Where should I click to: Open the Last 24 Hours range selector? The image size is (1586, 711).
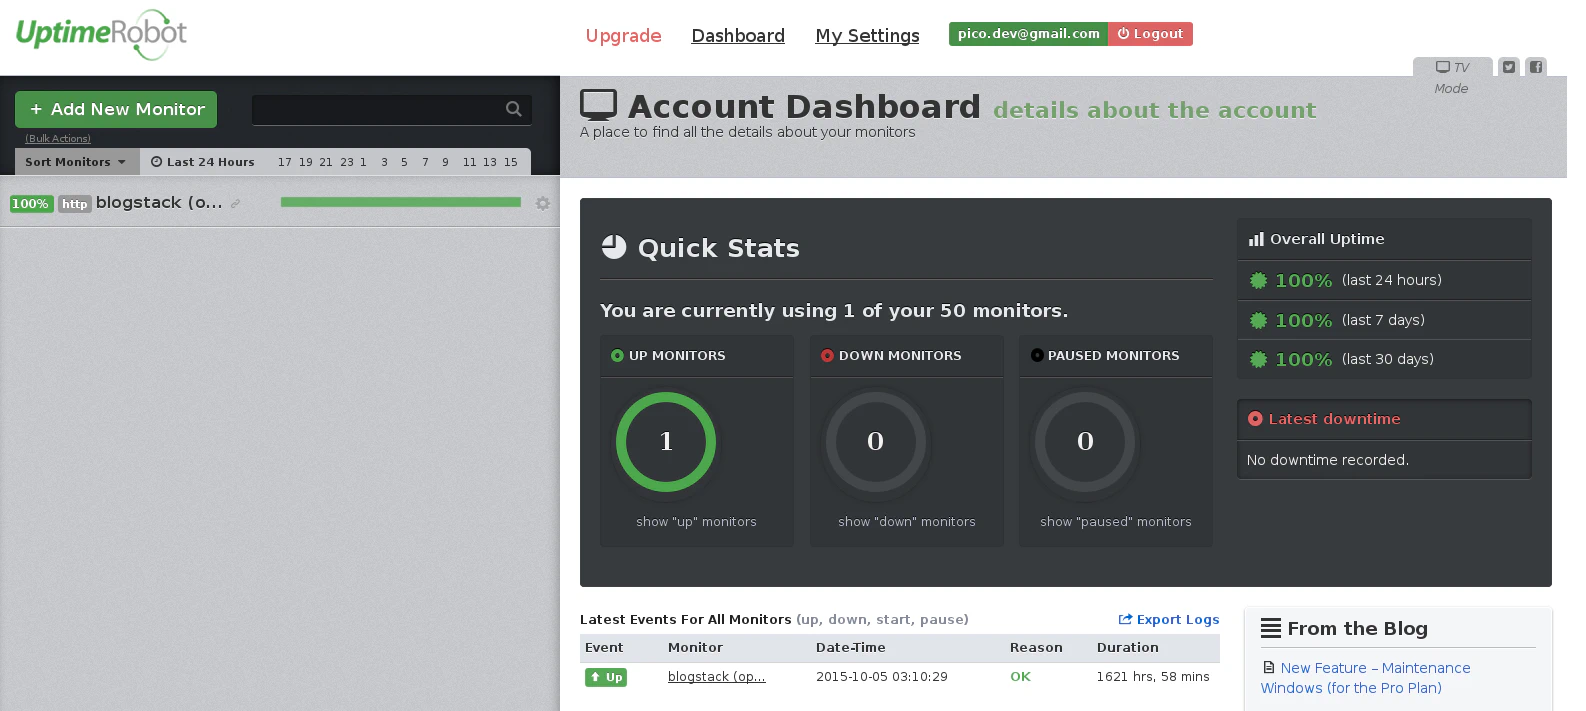click(x=203, y=162)
